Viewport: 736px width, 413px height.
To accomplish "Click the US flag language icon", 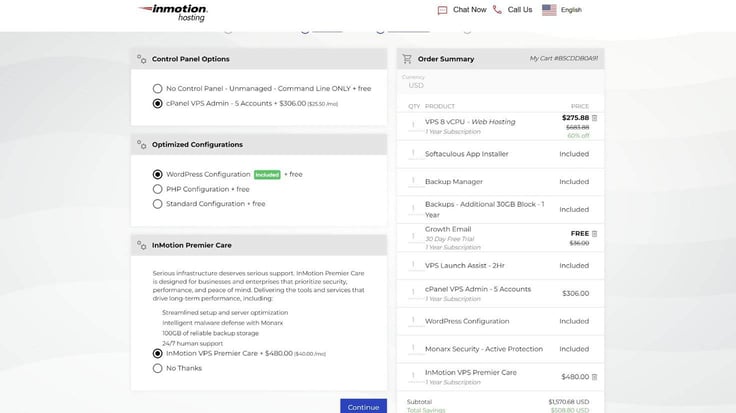I will tap(549, 10).
